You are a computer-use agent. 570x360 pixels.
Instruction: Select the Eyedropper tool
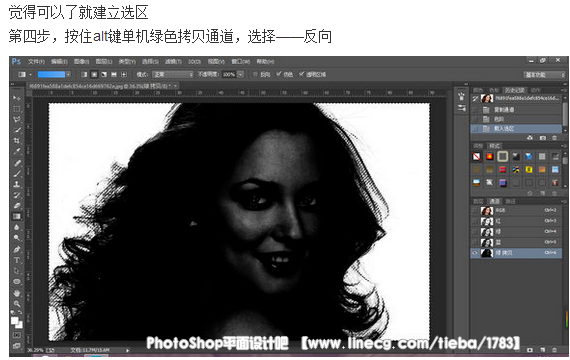[x=17, y=151]
